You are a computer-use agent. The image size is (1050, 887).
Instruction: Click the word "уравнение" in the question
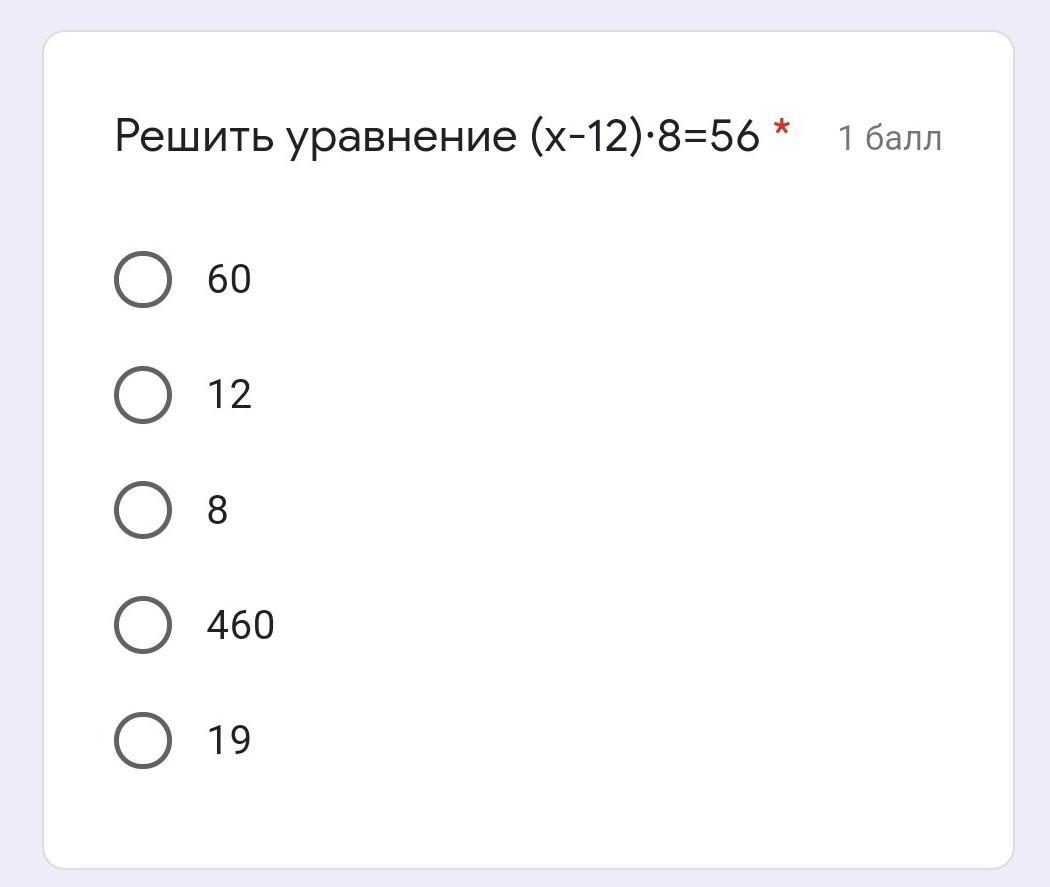[401, 136]
